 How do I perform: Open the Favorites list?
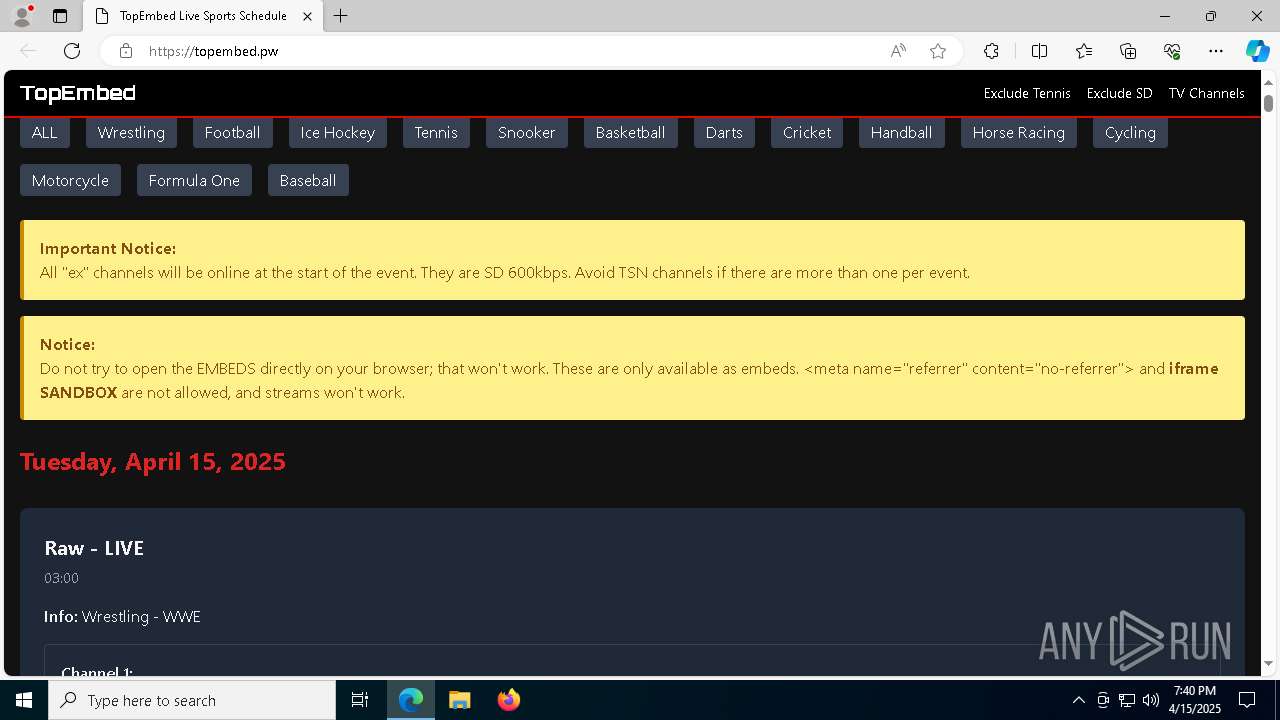click(x=1084, y=51)
